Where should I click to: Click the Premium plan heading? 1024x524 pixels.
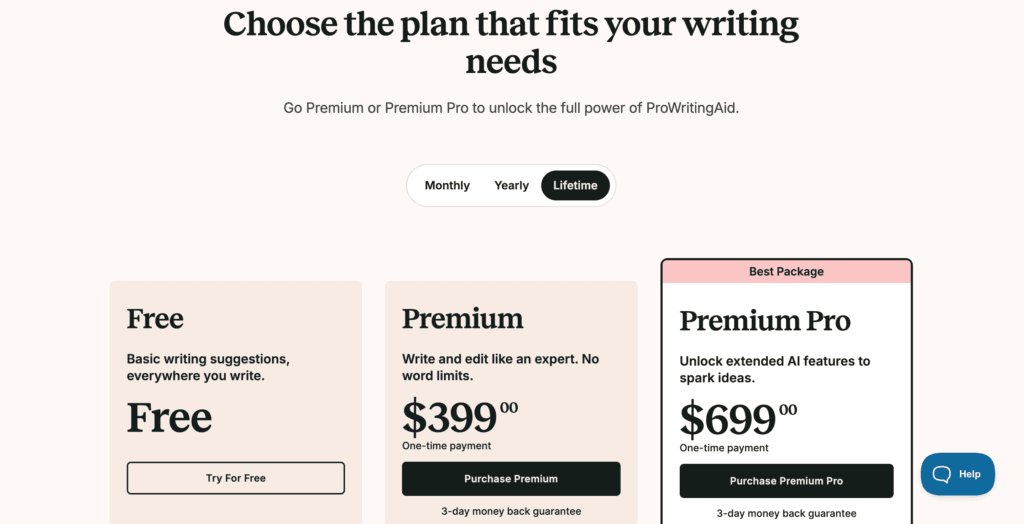point(462,319)
